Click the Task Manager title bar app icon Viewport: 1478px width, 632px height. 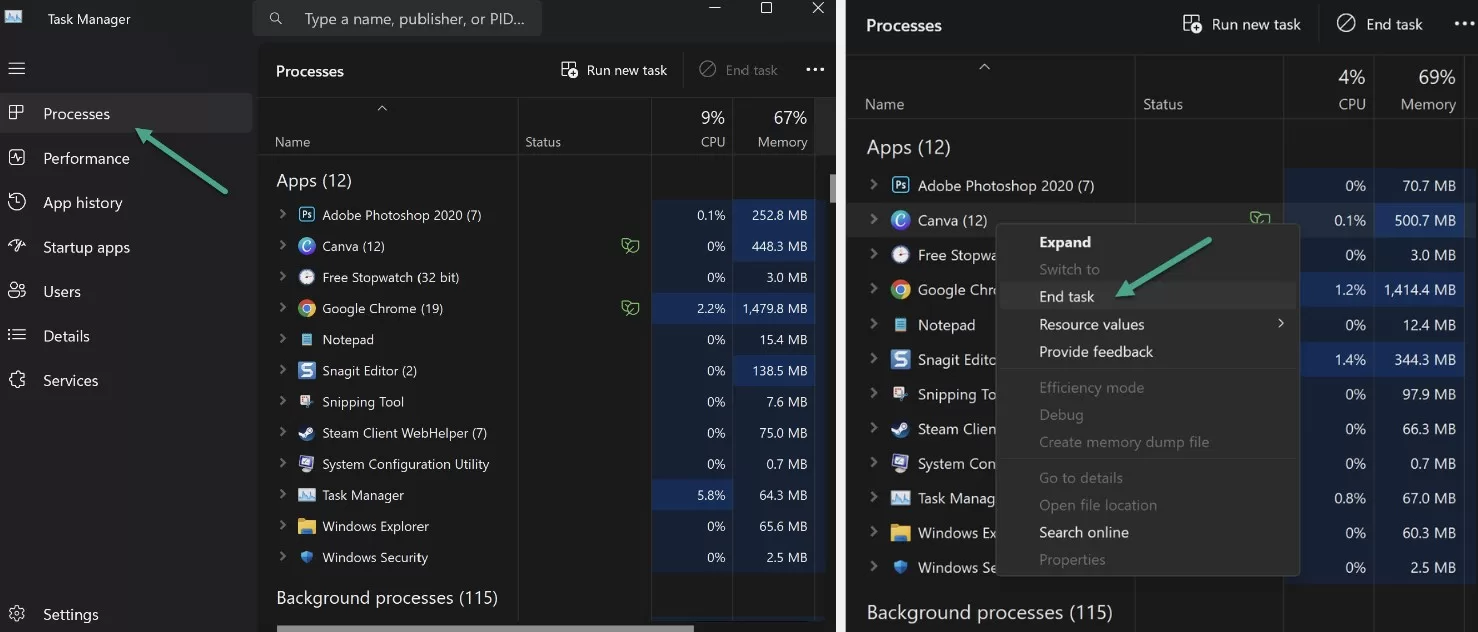(14, 18)
